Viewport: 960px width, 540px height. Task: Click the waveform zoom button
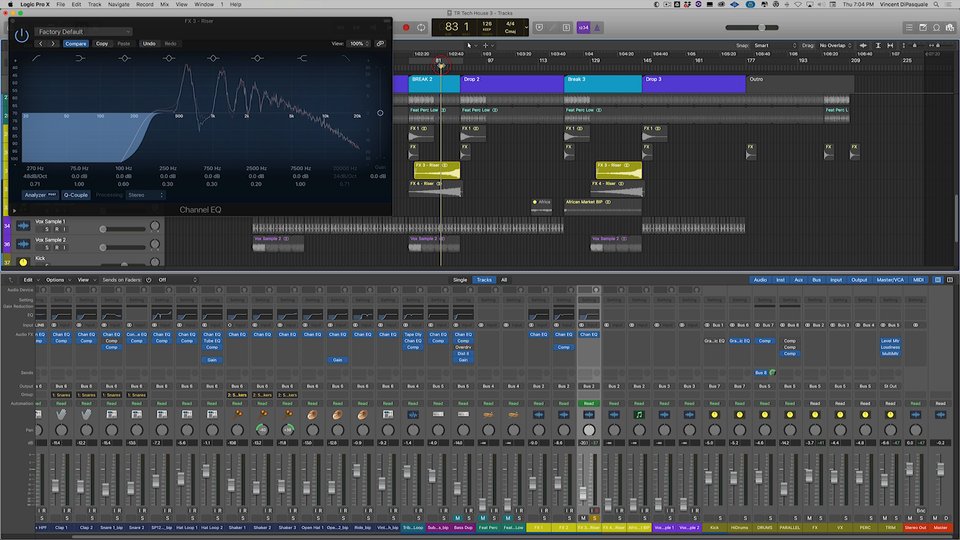point(863,45)
